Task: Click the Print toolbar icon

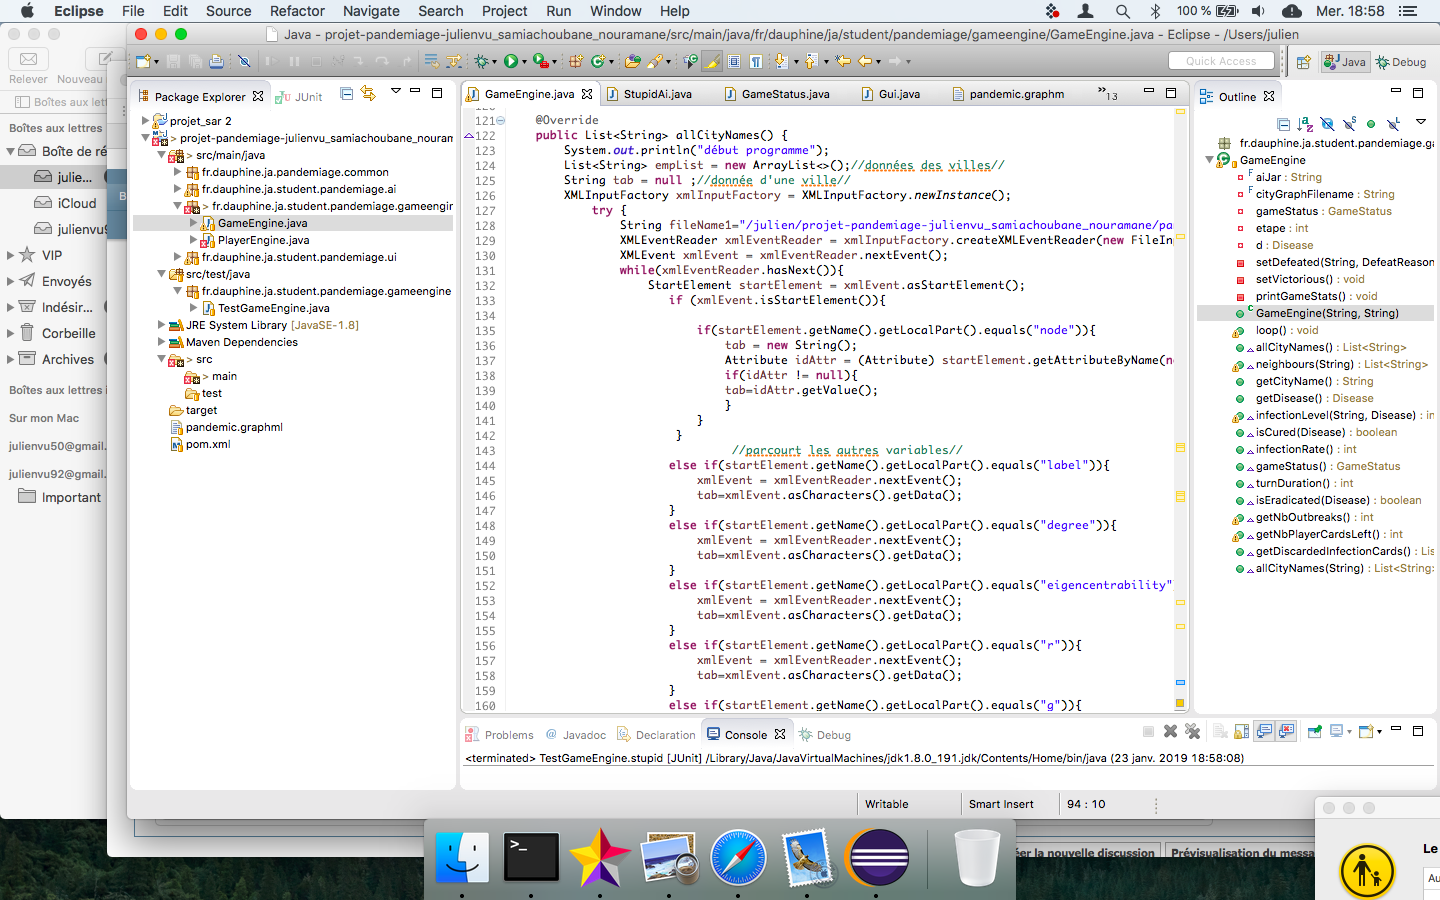Action: (x=216, y=61)
